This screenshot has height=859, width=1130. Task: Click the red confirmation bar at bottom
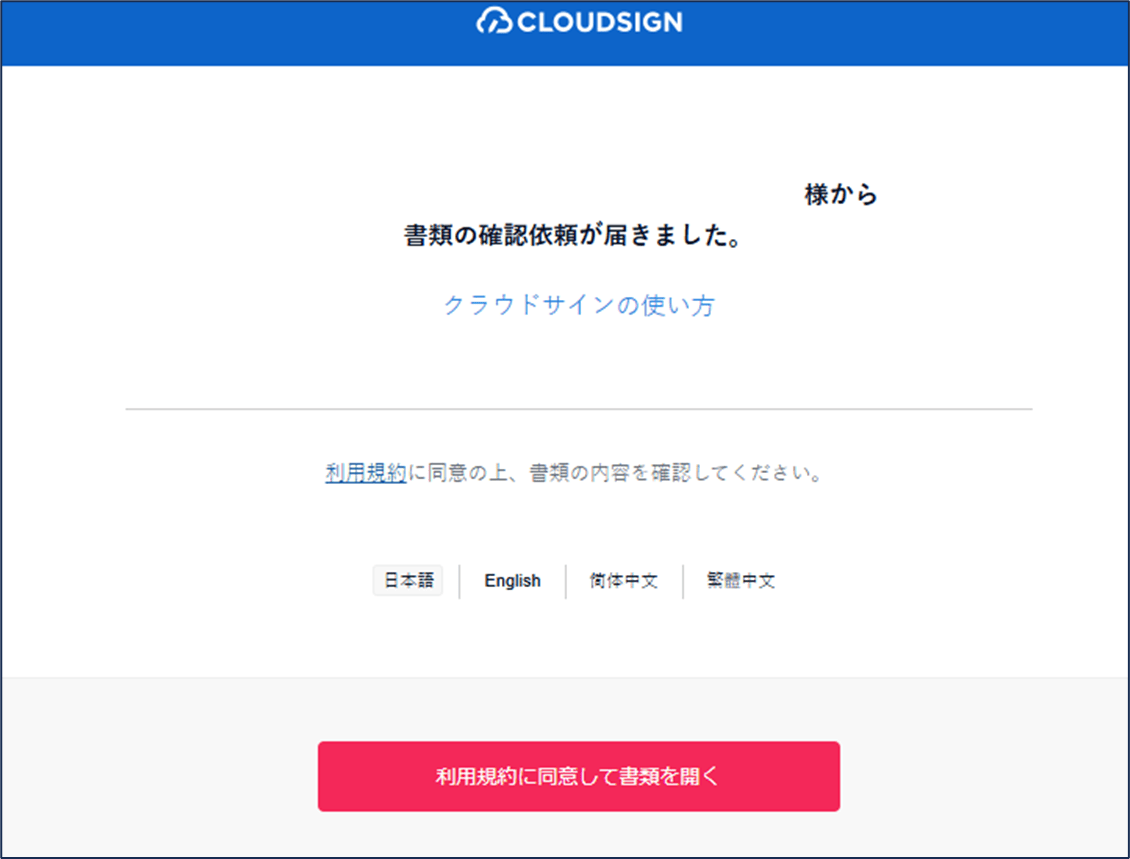[x=580, y=776]
